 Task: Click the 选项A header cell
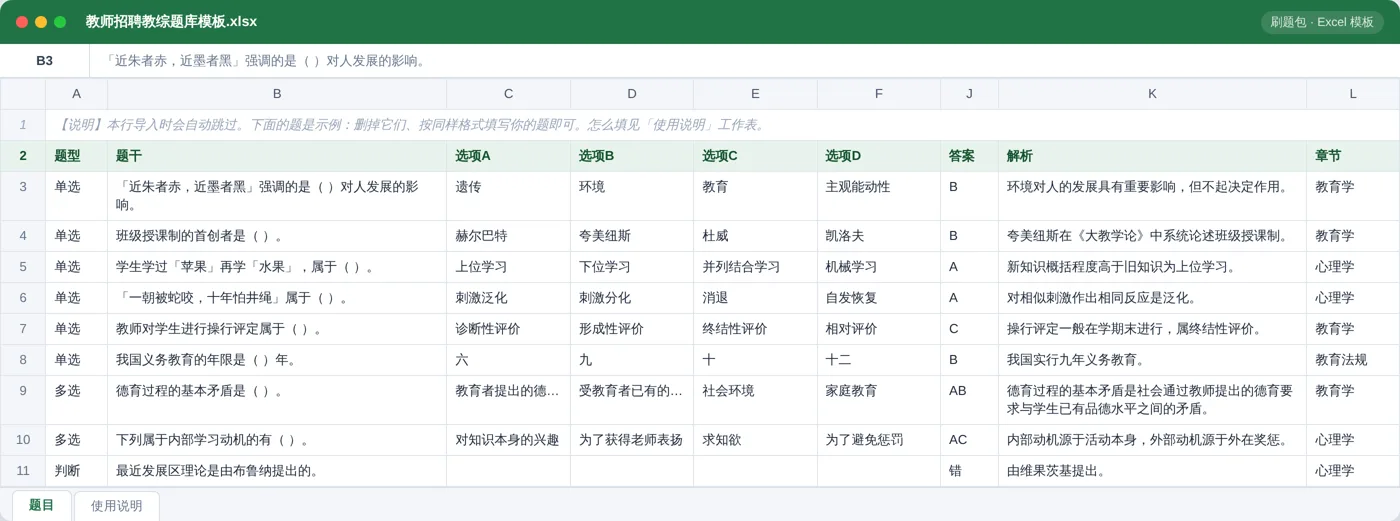pos(508,156)
